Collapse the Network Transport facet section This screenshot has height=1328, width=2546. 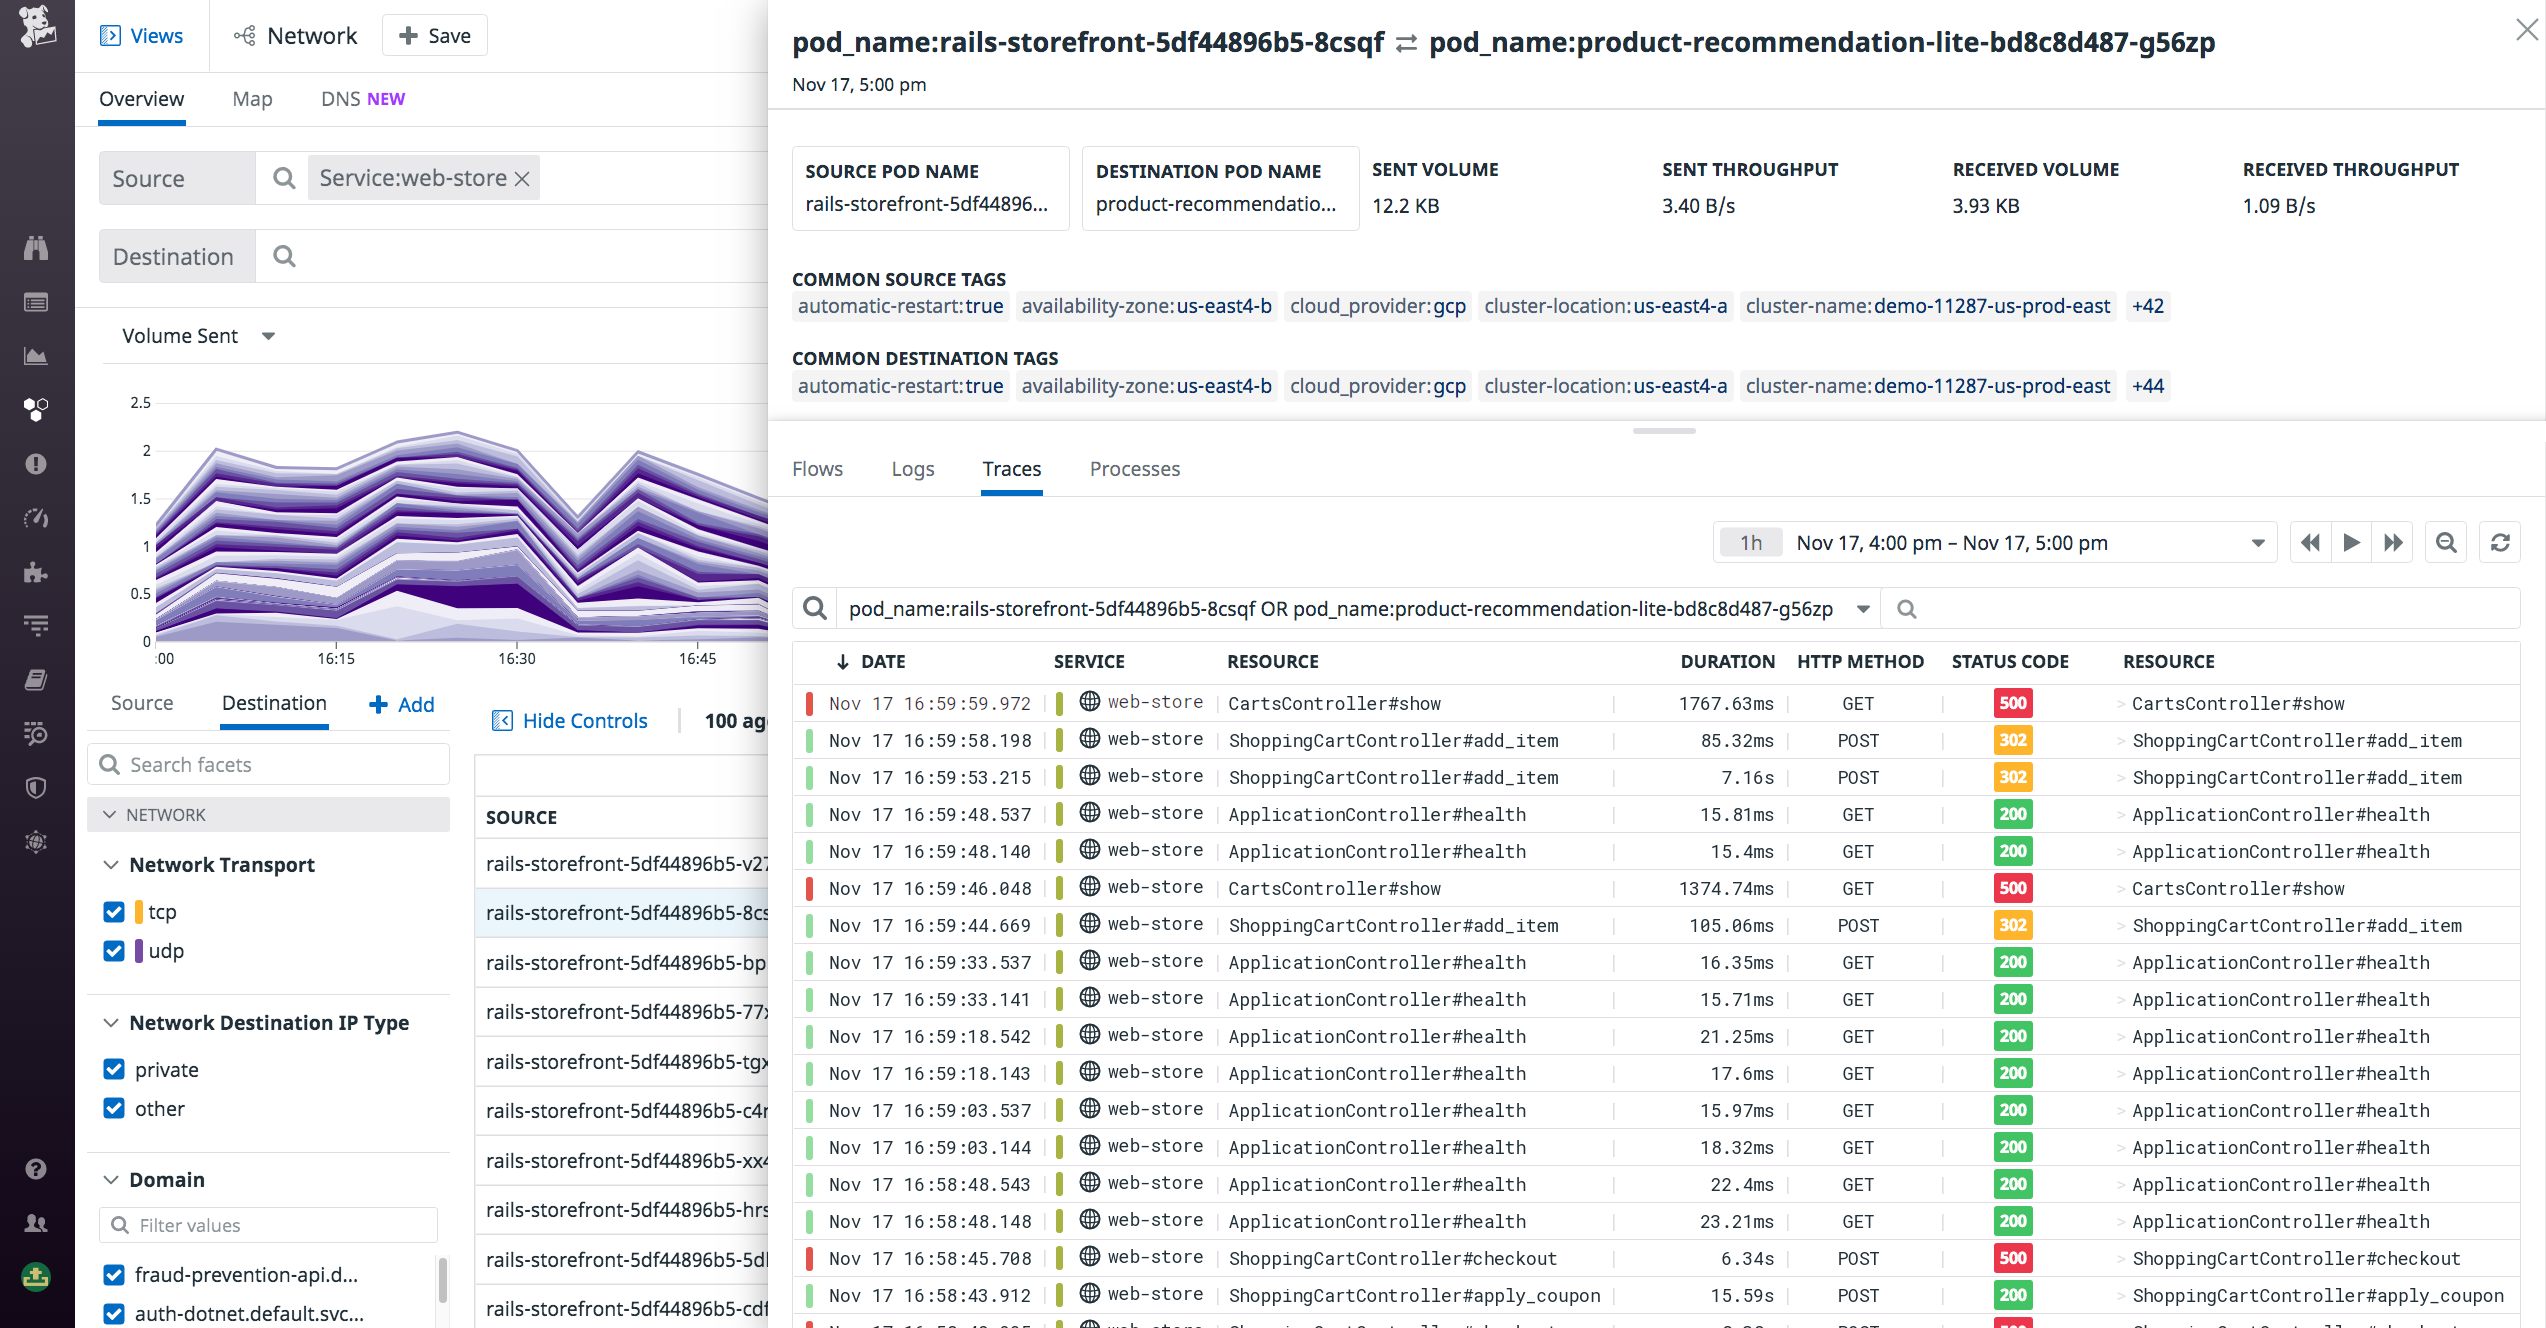click(110, 864)
